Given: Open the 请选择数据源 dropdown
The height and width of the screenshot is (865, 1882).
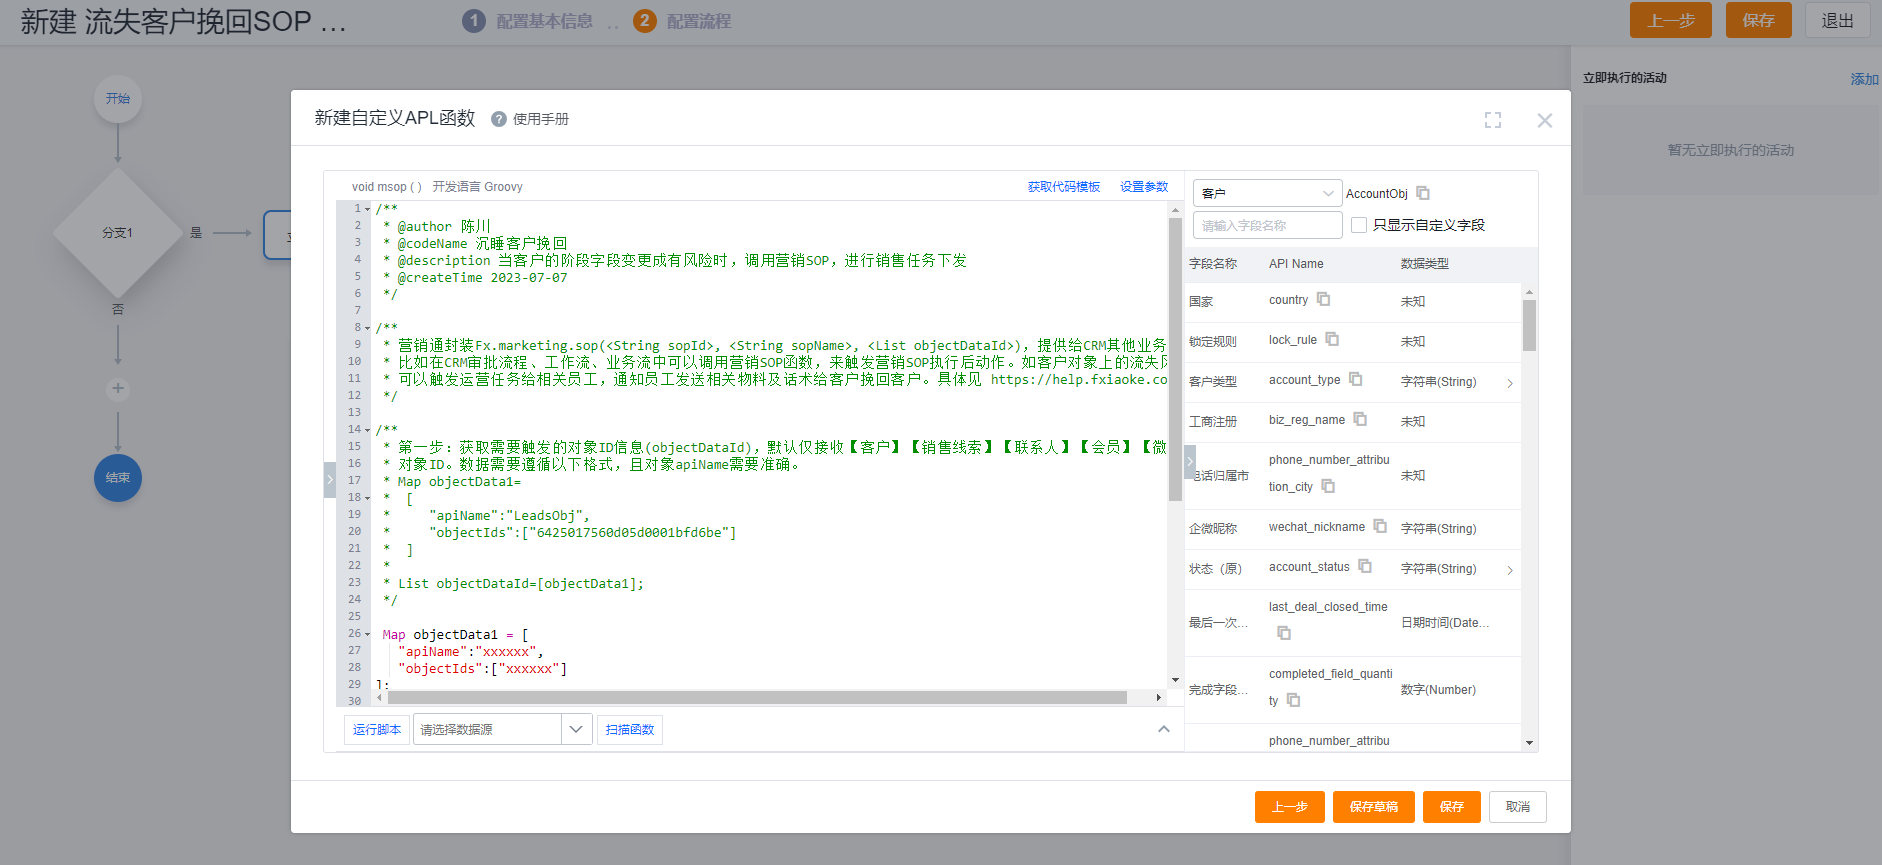Looking at the screenshot, I should tap(503, 729).
